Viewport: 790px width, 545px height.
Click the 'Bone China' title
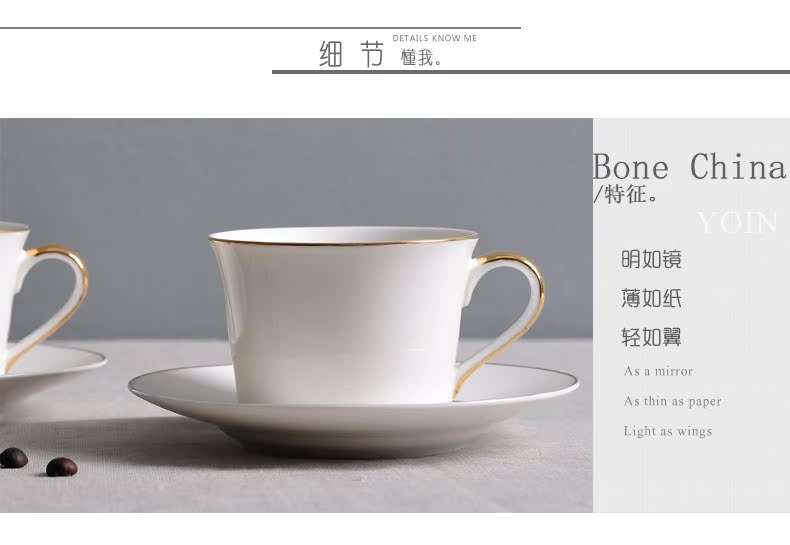(689, 166)
